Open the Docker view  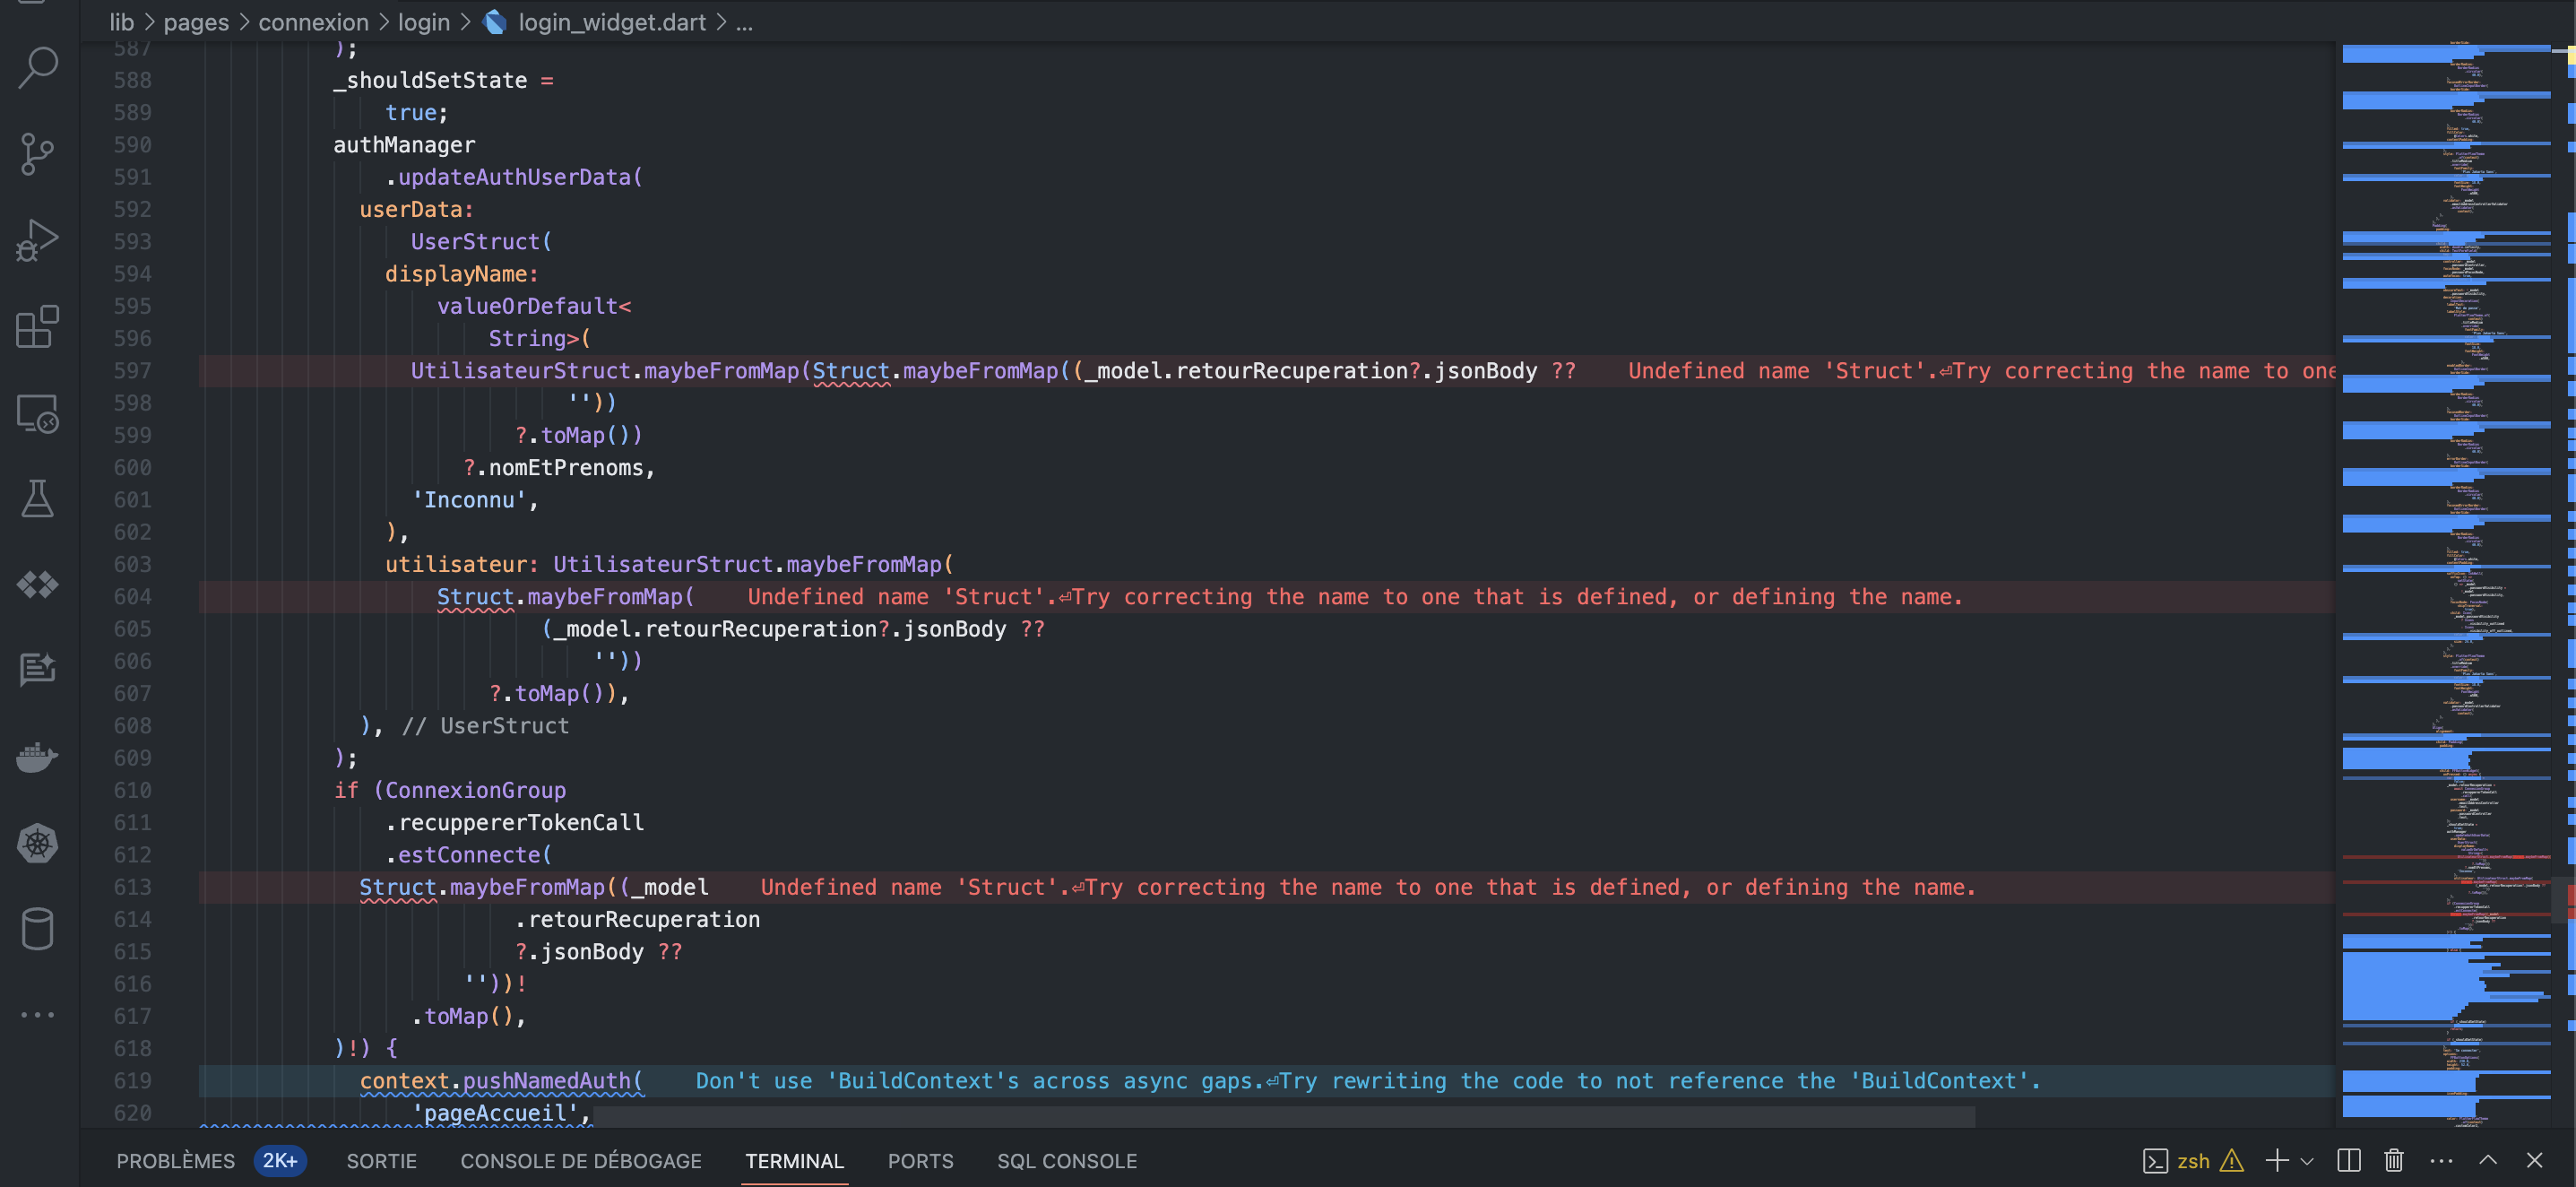[38, 757]
